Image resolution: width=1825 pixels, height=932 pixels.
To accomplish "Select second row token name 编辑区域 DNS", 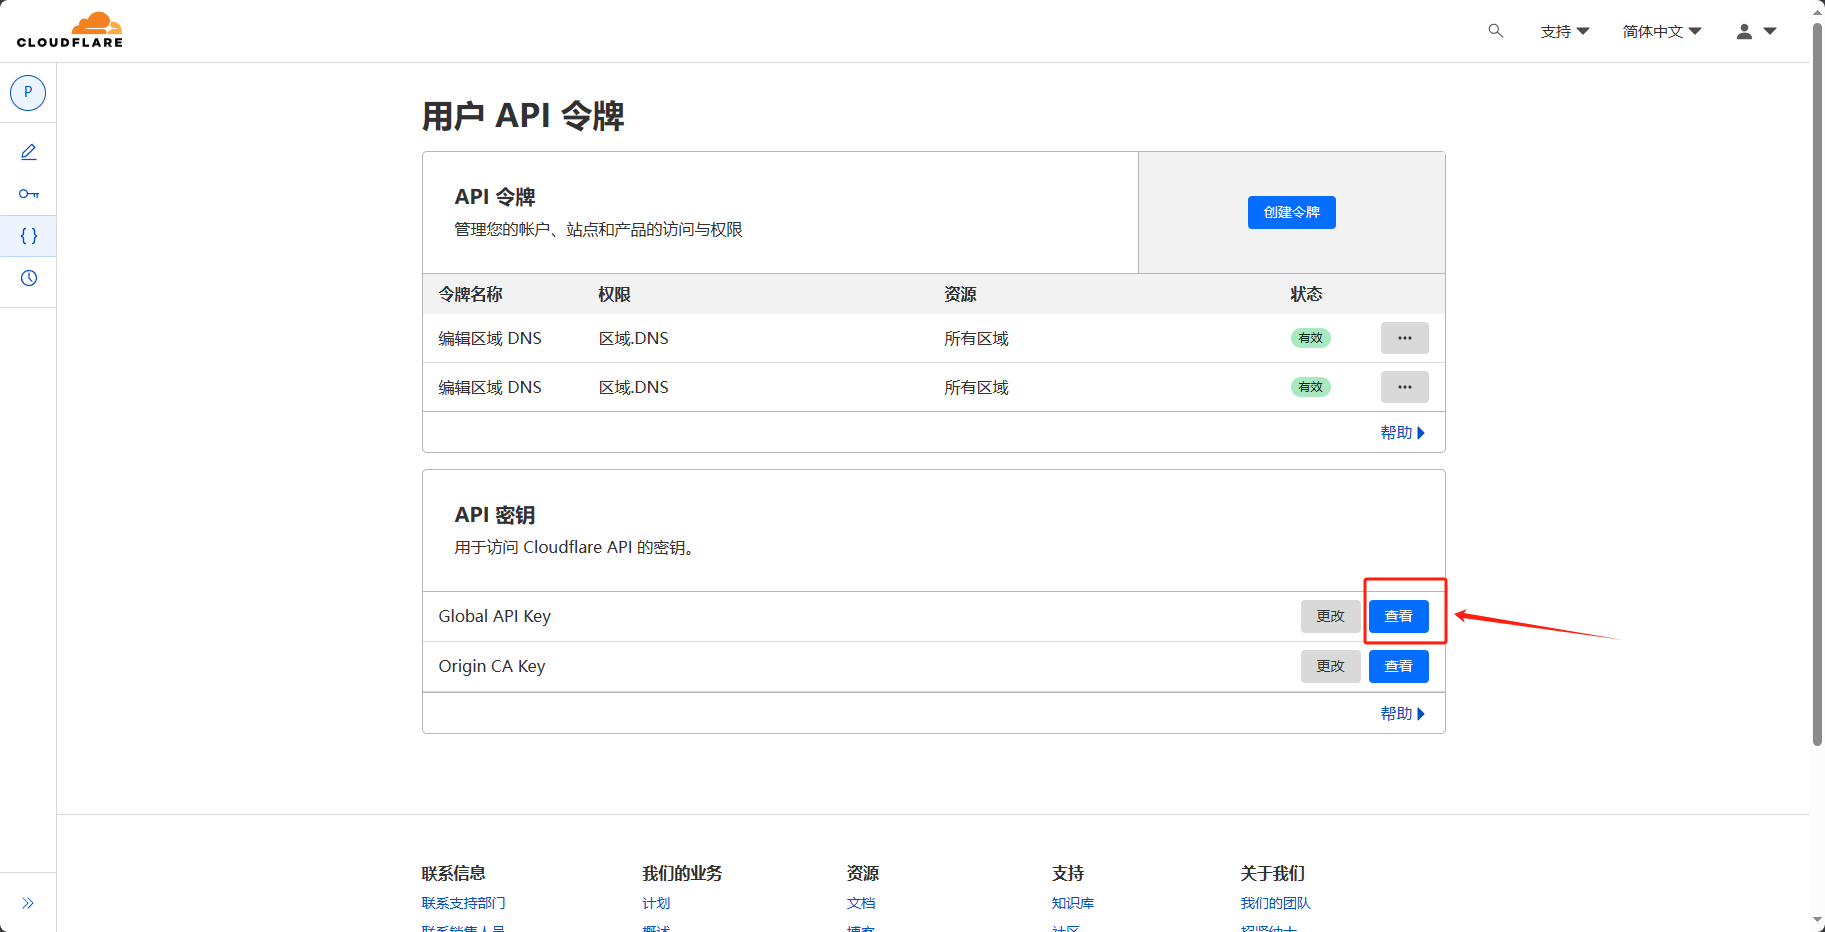I will [x=490, y=387].
